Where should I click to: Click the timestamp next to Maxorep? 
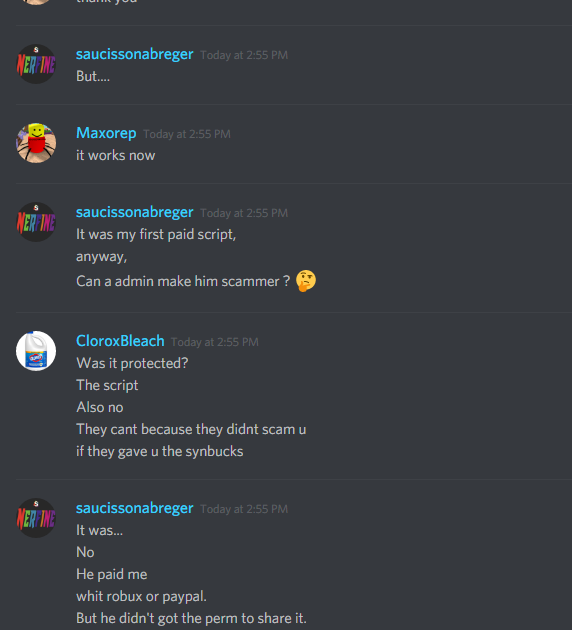pyautogui.click(x=187, y=134)
